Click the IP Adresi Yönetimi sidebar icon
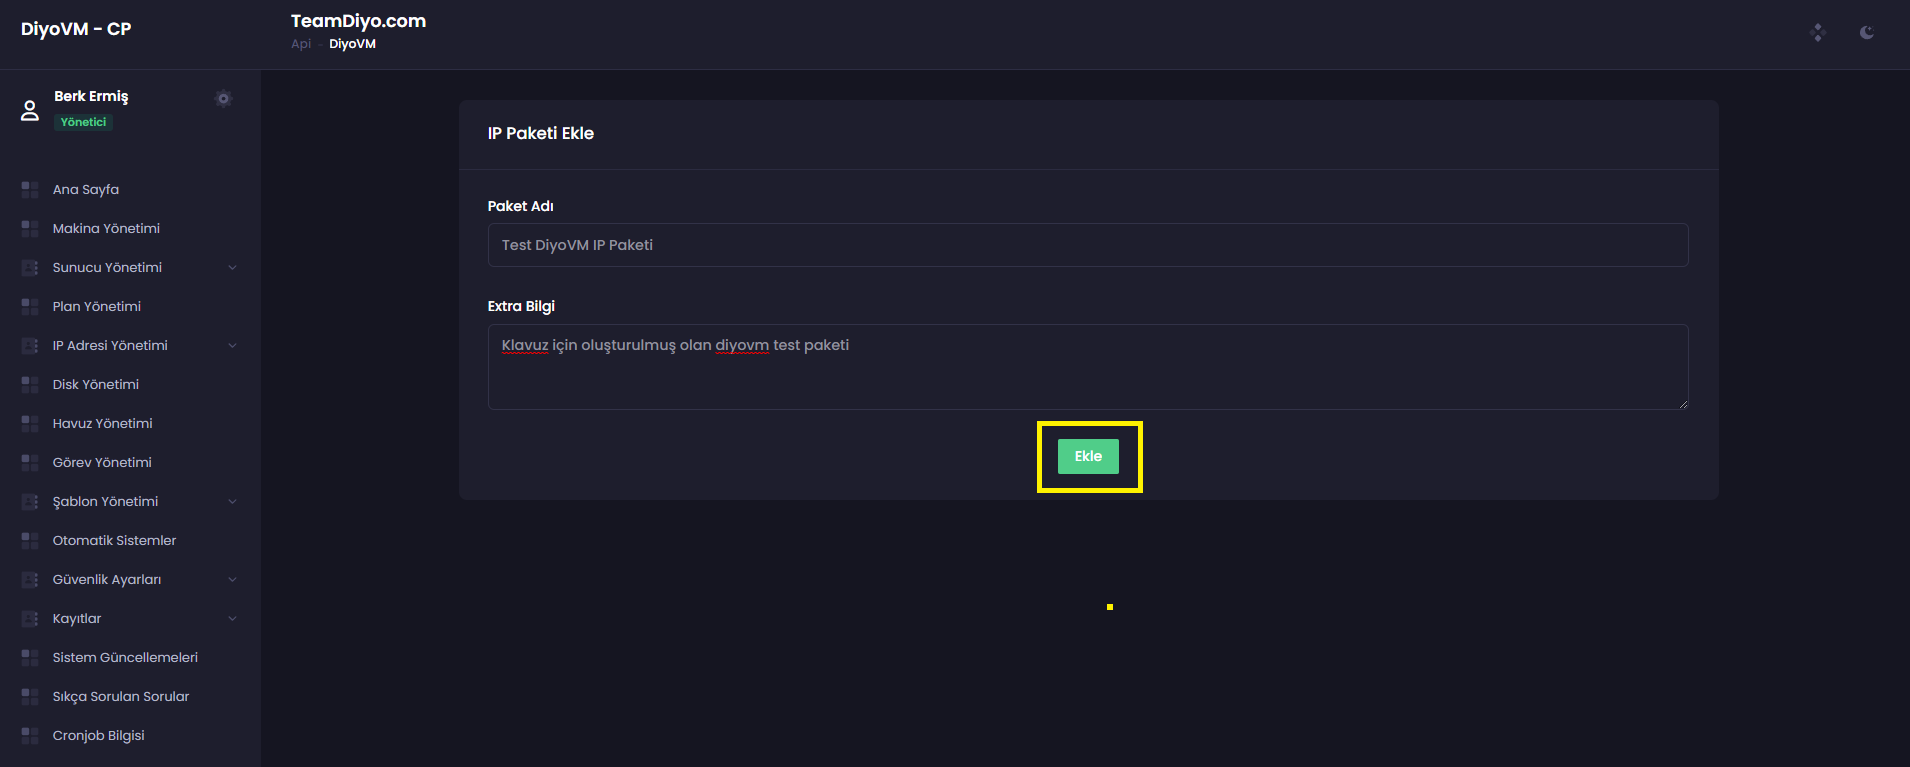This screenshot has width=1910, height=767. (30, 345)
